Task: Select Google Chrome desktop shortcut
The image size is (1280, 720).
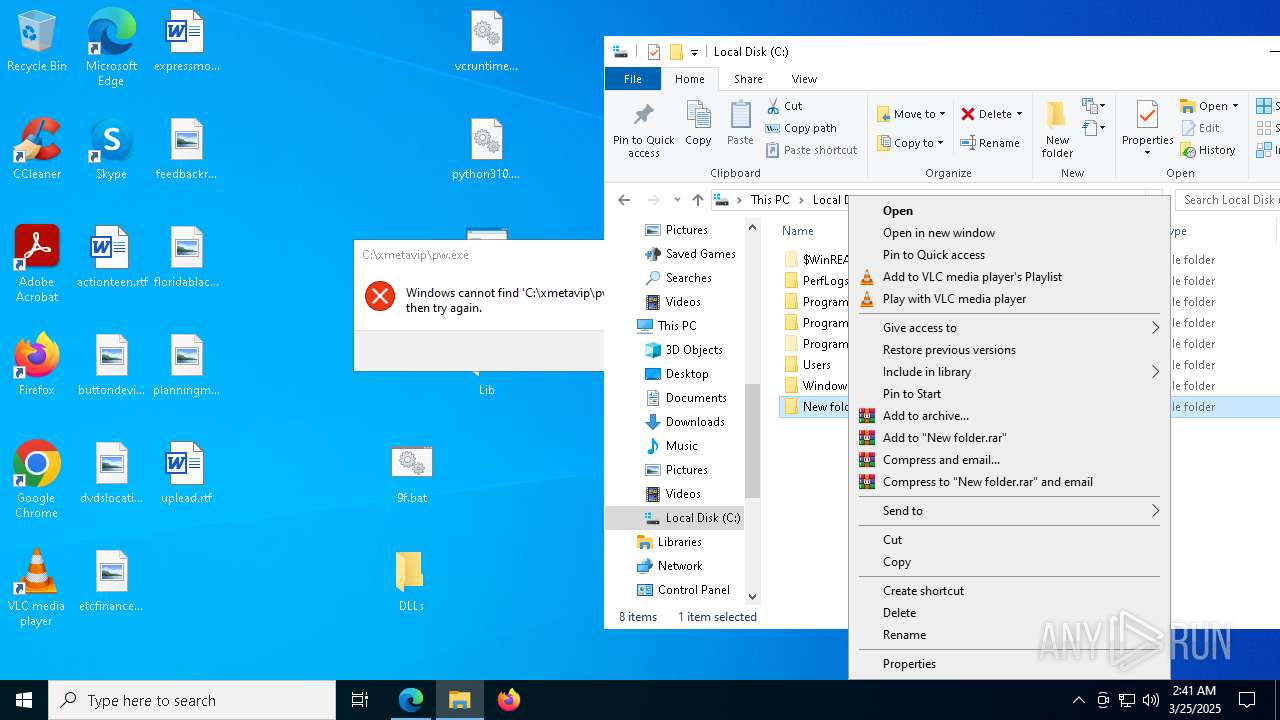Action: tap(37, 480)
